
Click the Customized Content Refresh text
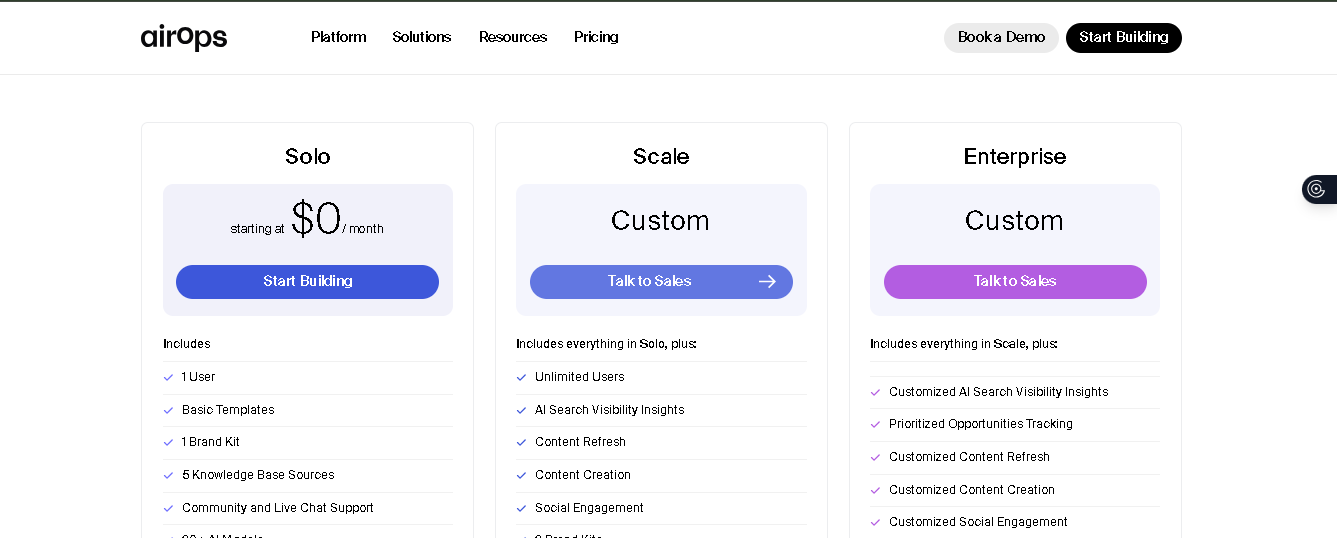pyautogui.click(x=969, y=457)
